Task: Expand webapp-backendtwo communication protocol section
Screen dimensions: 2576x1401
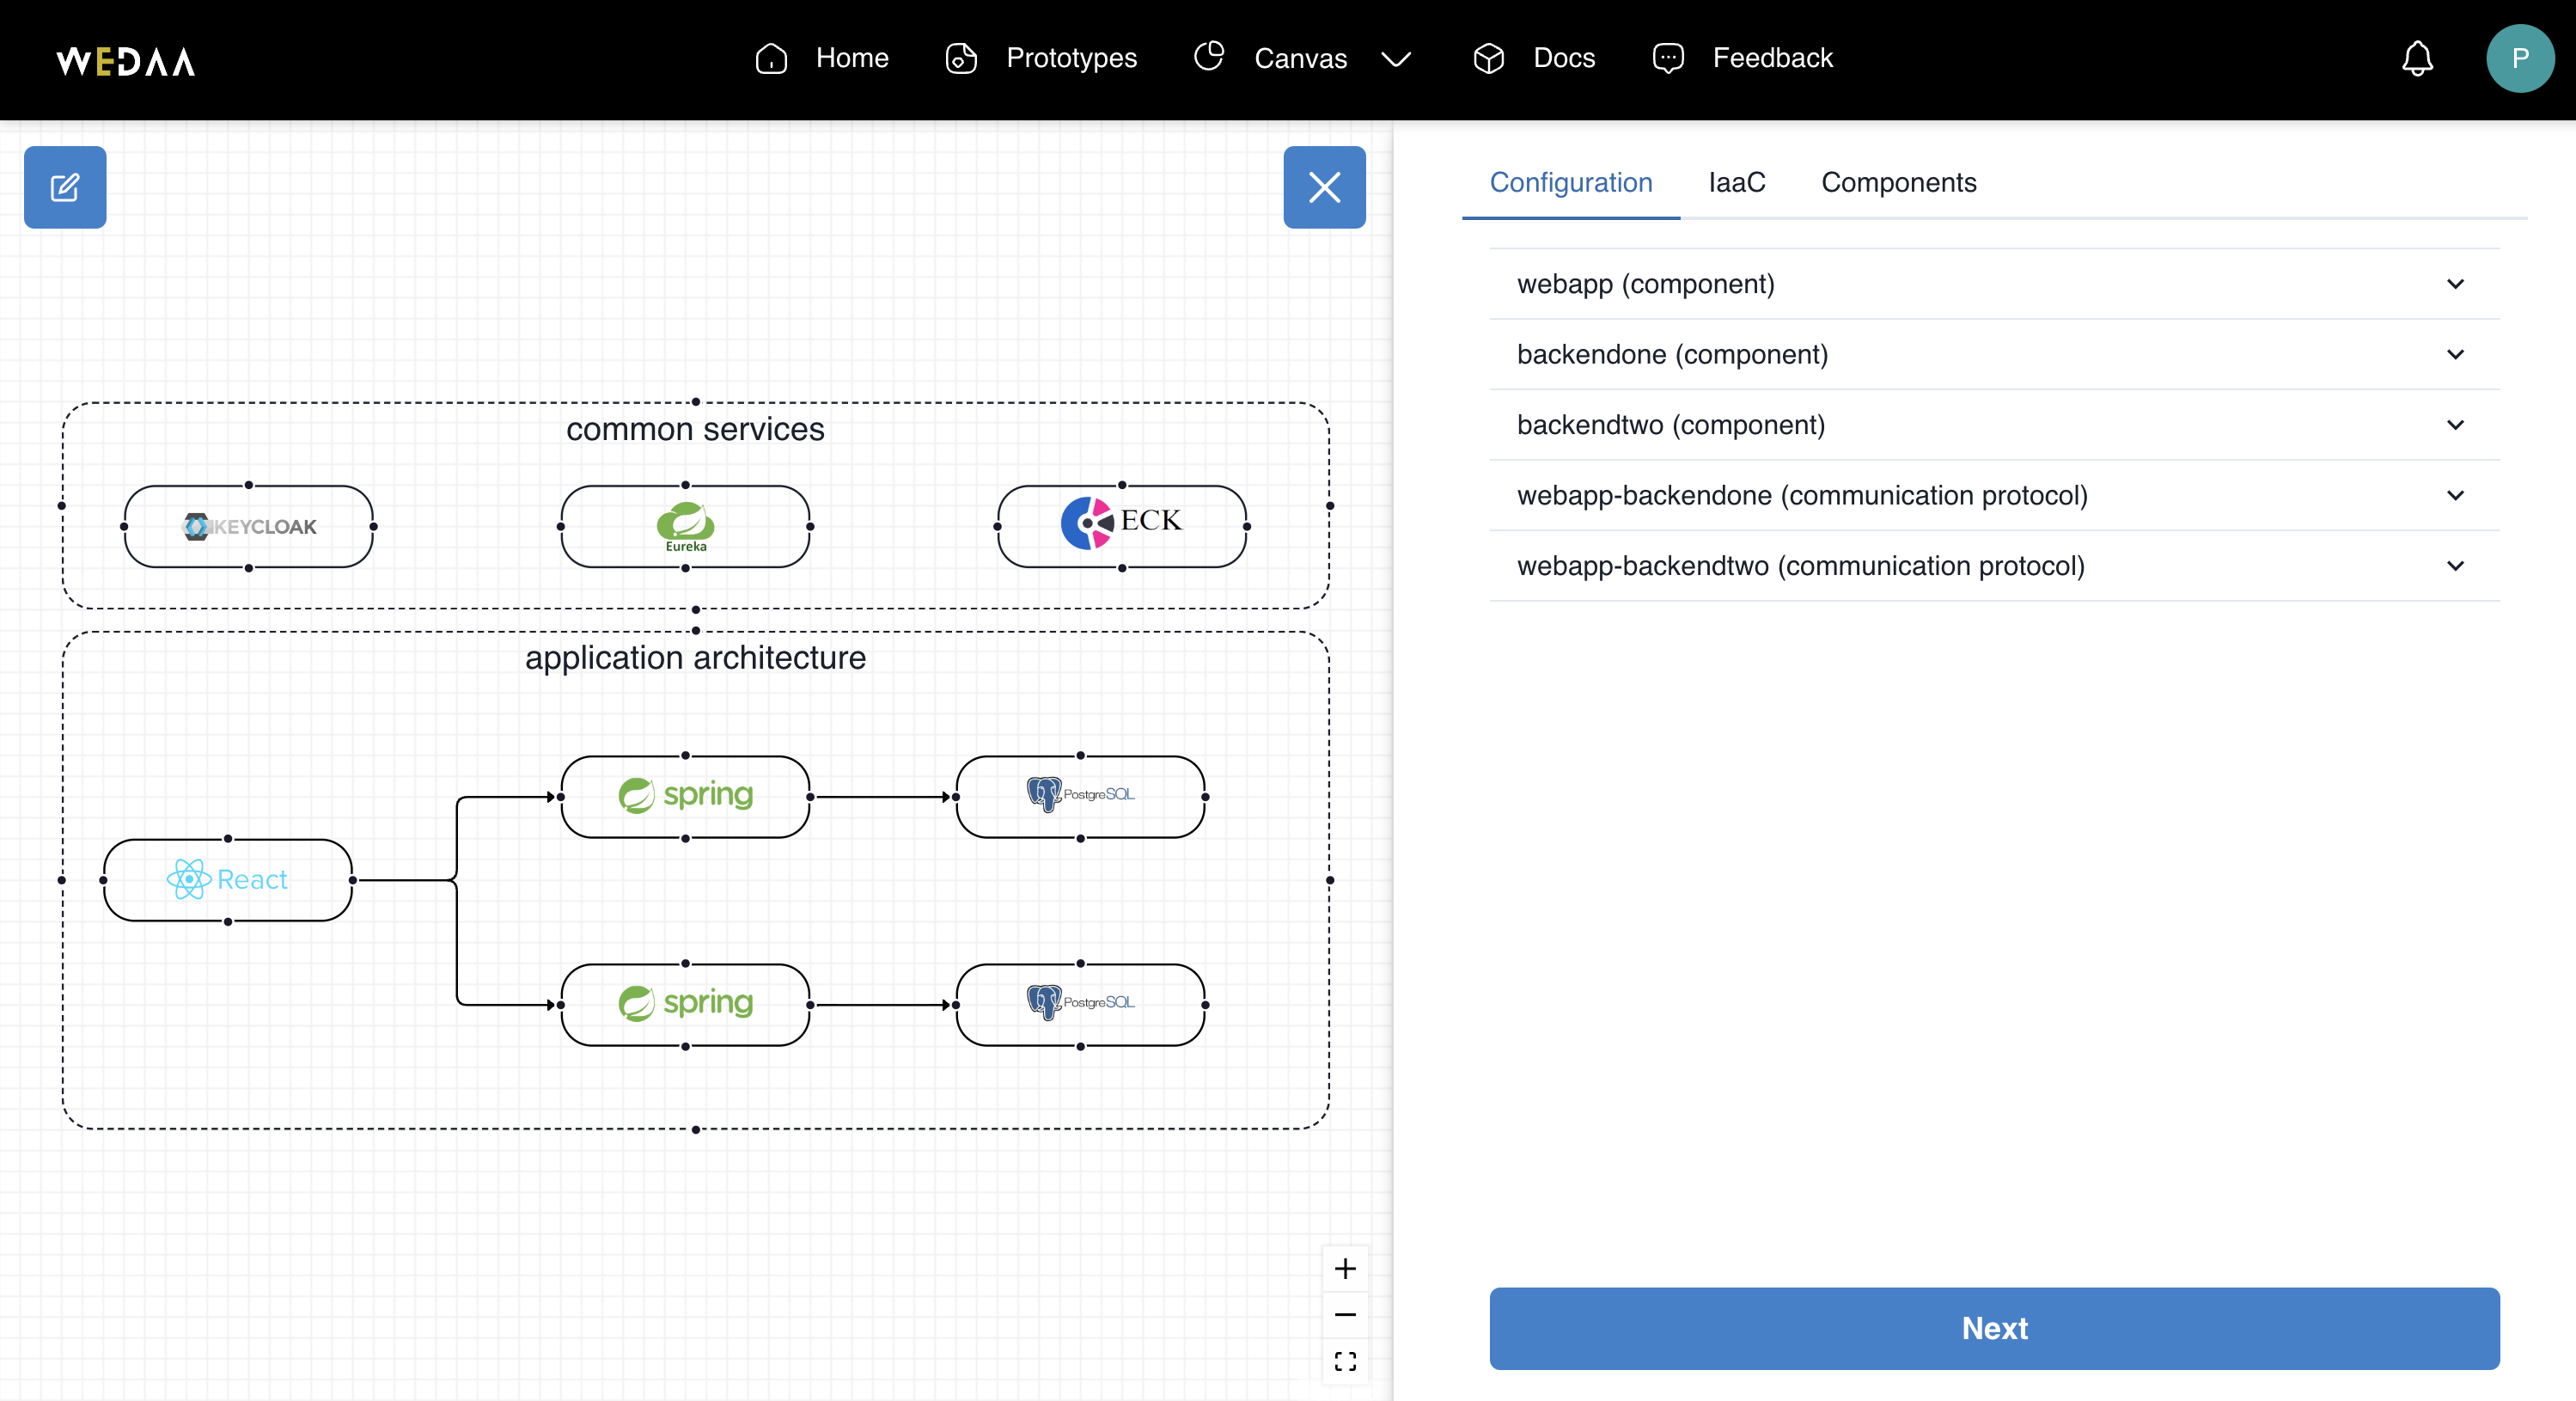Action: pyautogui.click(x=1994, y=566)
